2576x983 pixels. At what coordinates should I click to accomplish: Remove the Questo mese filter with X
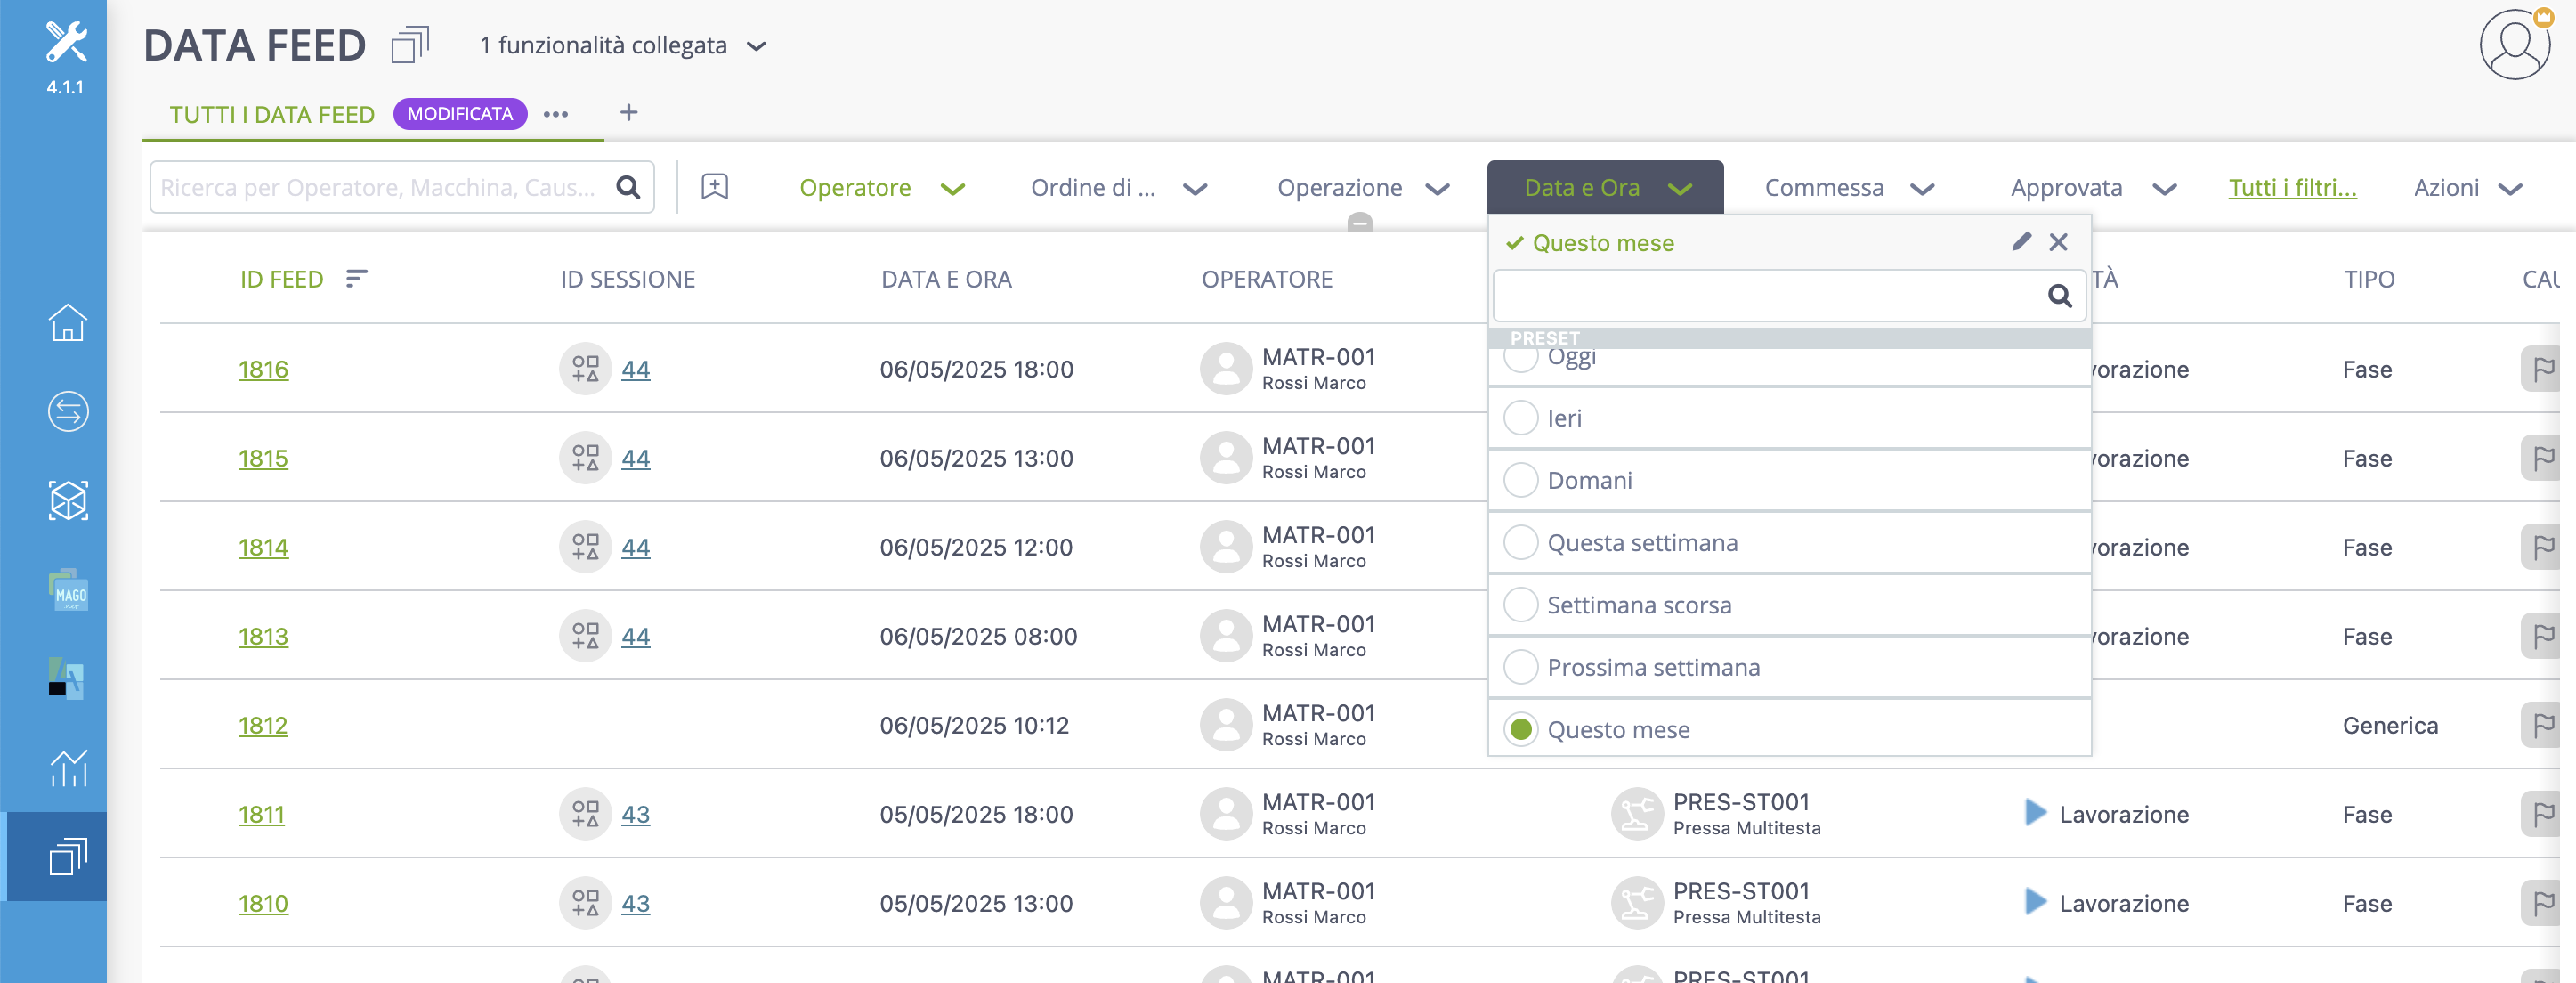[x=2058, y=242]
